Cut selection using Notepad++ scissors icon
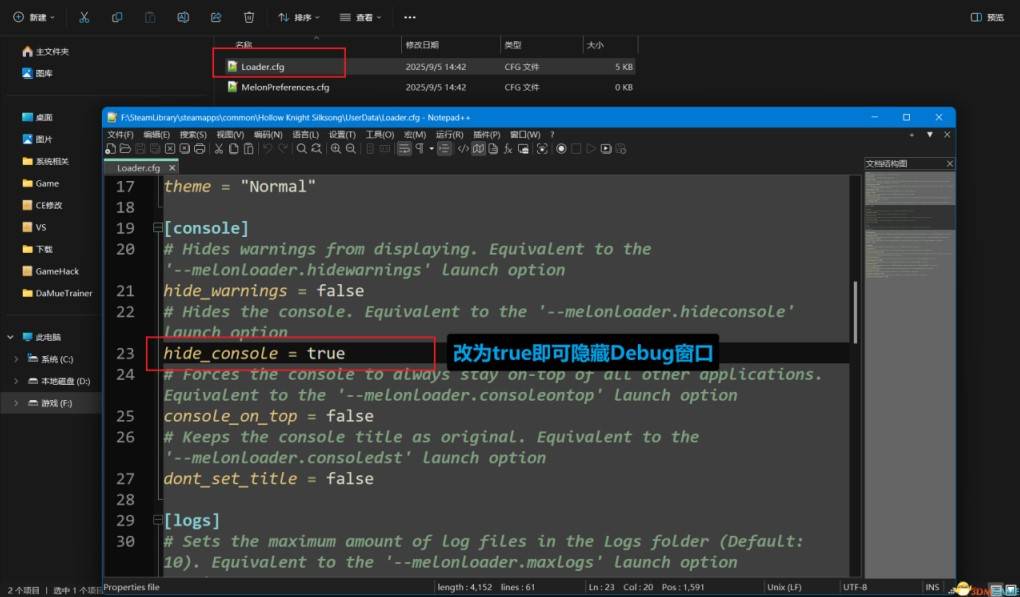 click(x=219, y=149)
